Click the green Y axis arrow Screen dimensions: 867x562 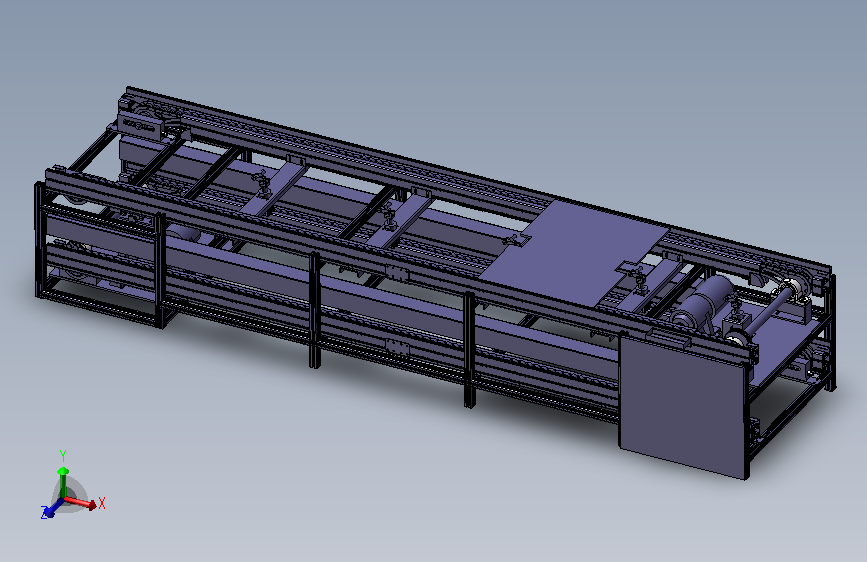63,482
